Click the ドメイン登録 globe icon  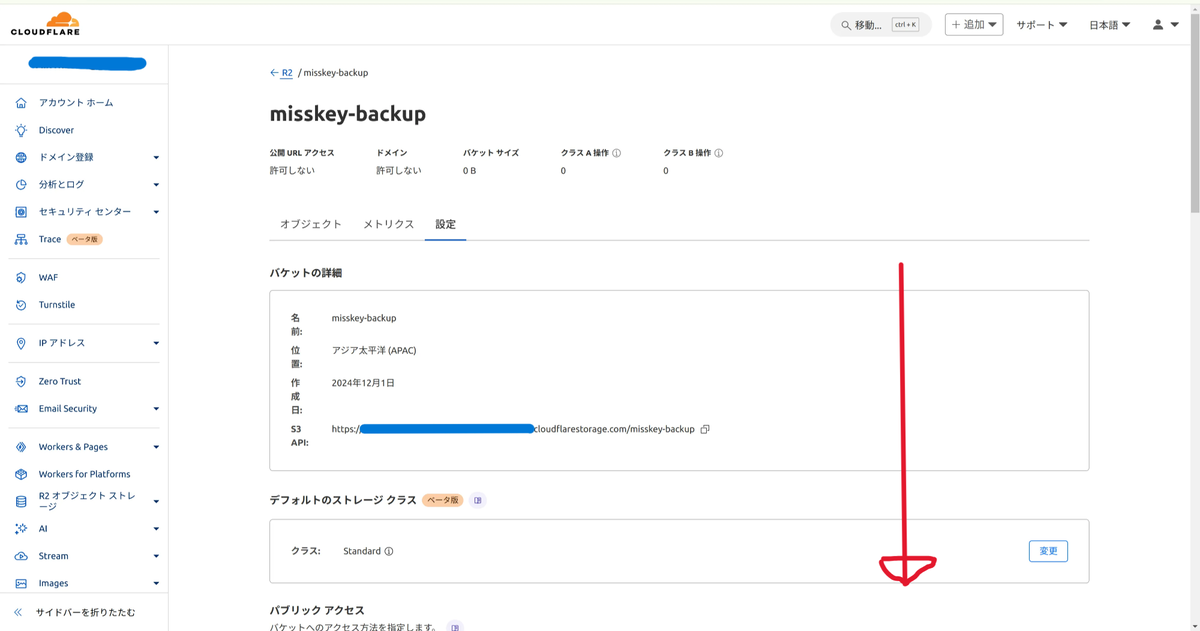coord(21,157)
